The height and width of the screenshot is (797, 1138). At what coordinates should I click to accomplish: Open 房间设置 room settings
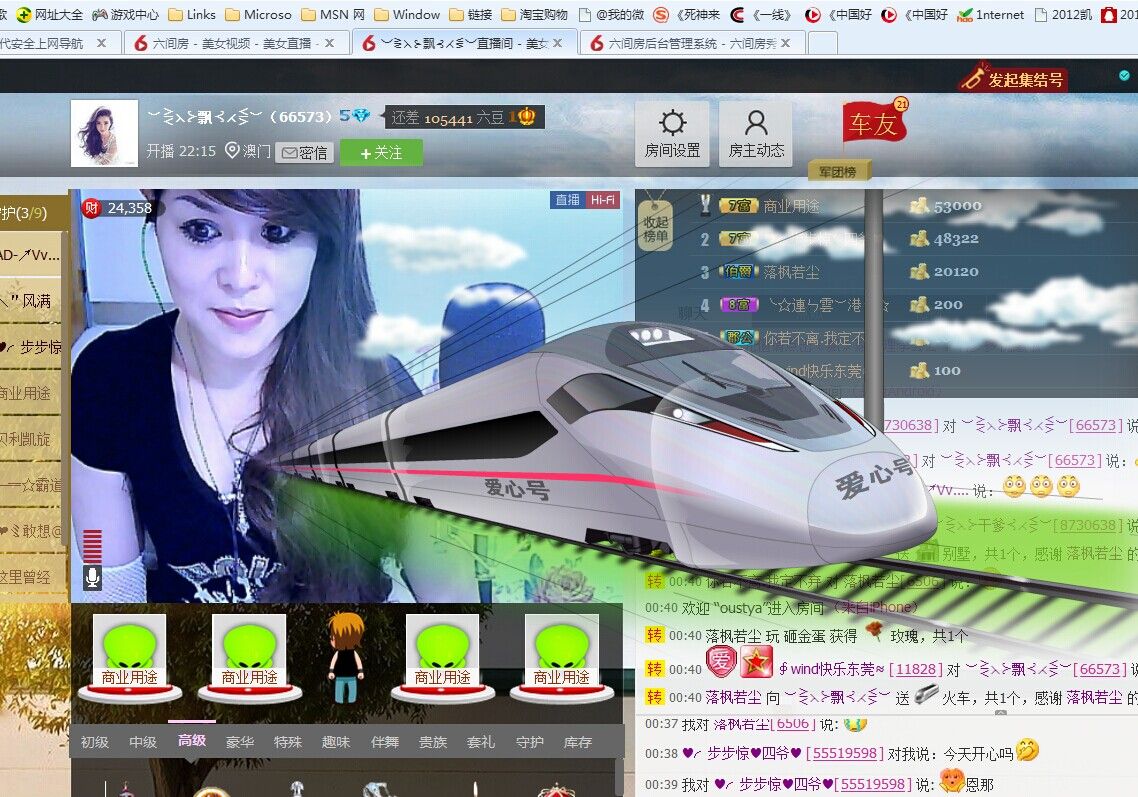[x=672, y=134]
